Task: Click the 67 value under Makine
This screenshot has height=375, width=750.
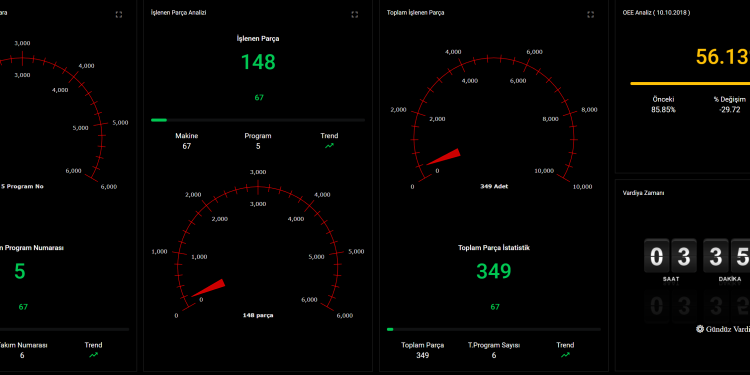Action: pyautogui.click(x=187, y=146)
